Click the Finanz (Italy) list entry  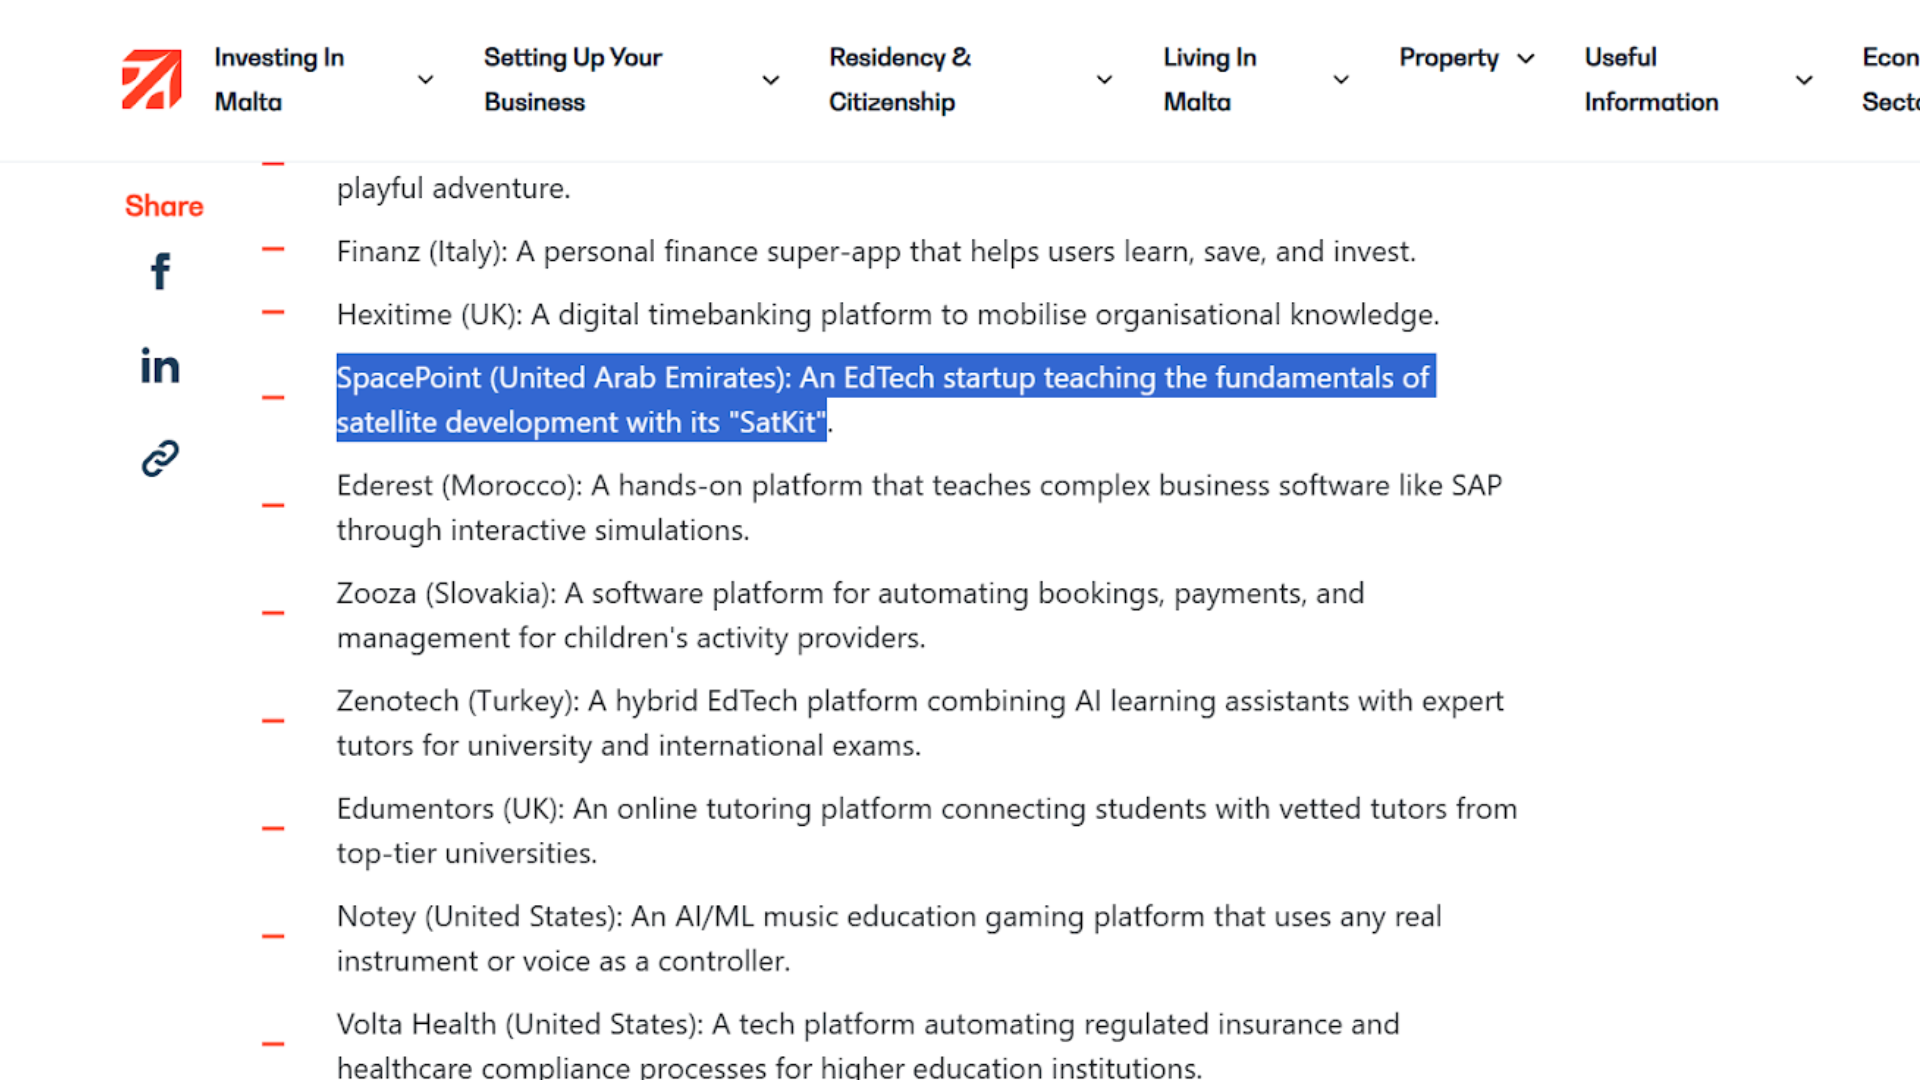click(876, 251)
